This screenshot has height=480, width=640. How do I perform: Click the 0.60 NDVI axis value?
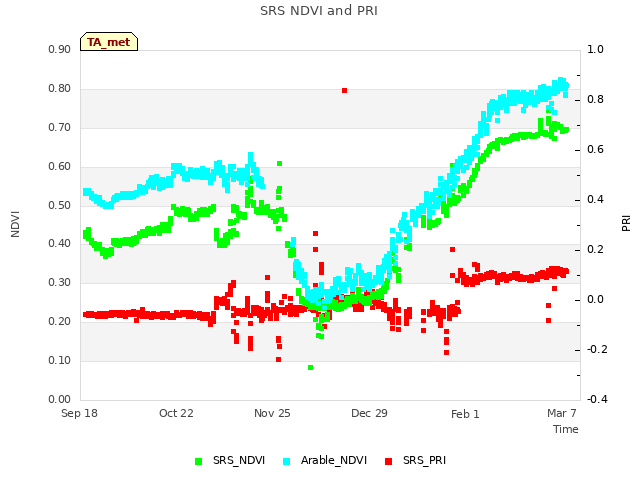pyautogui.click(x=60, y=167)
